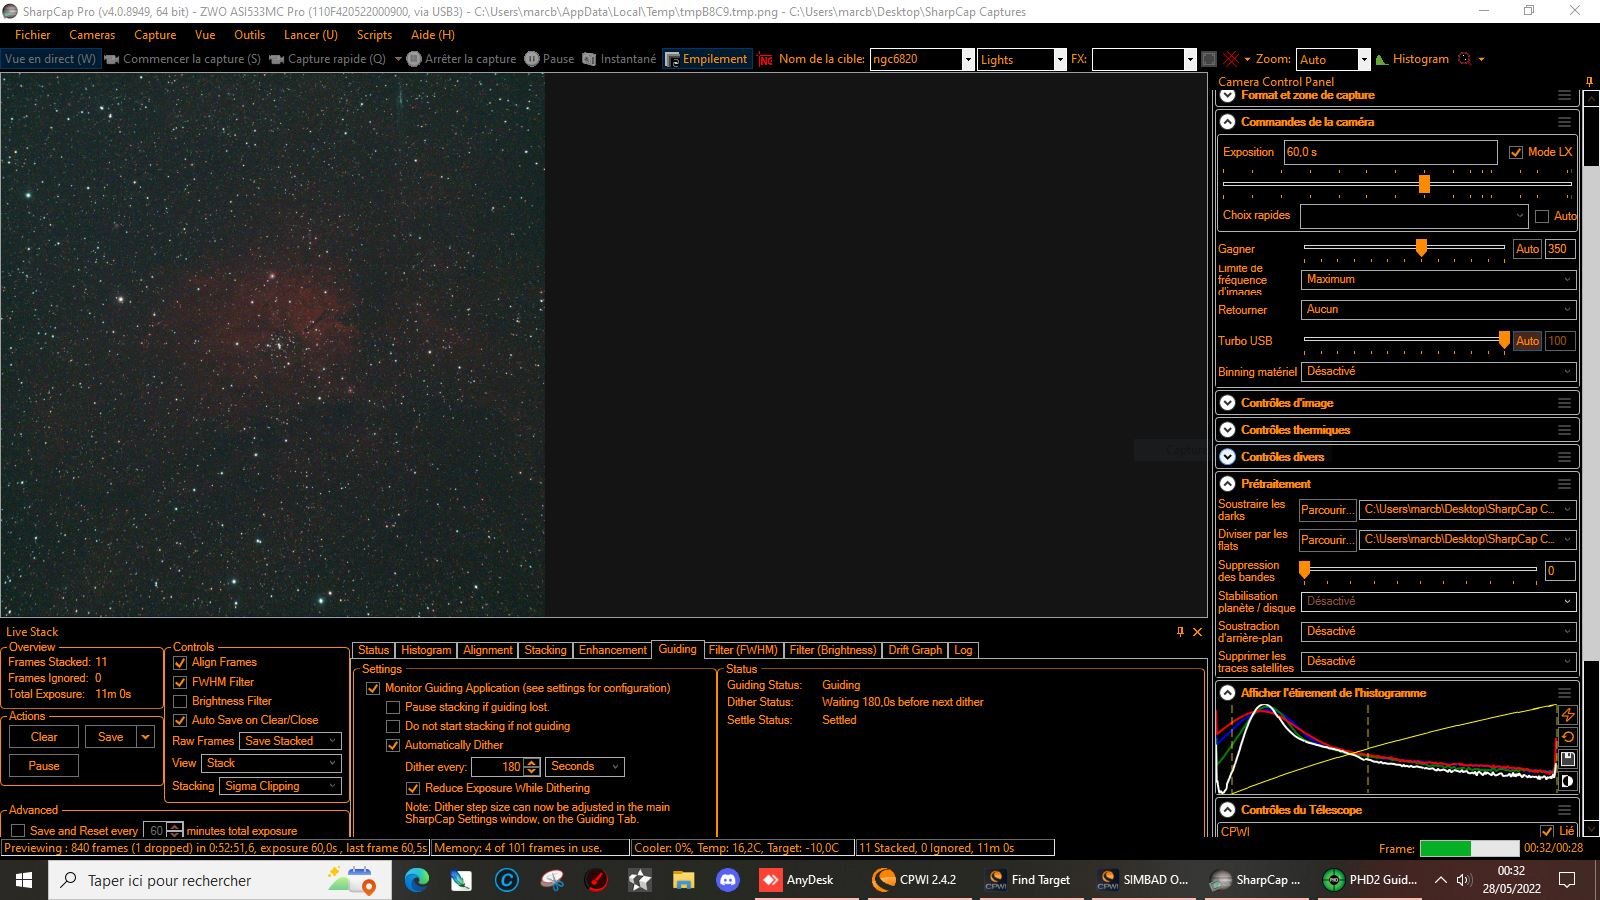
Task: Open Microsoft Edge from the taskbar
Action: point(417,880)
